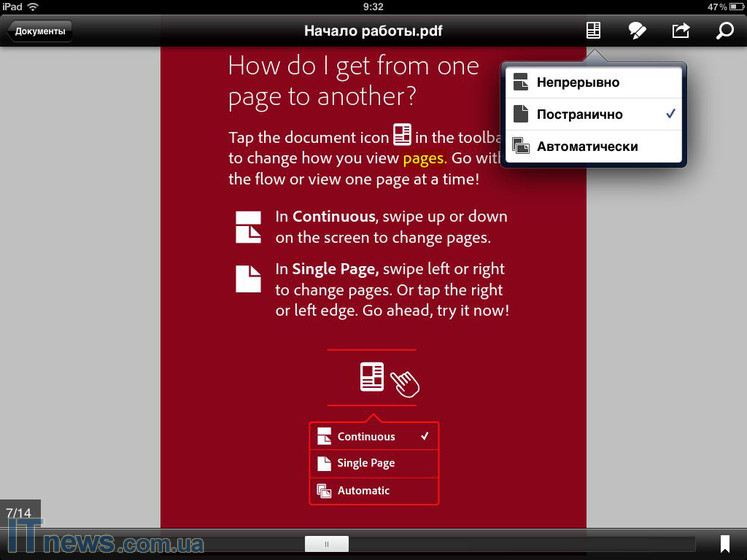Tap the bookmark icon at bottom right
The height and width of the screenshot is (560, 747).
[x=725, y=544]
